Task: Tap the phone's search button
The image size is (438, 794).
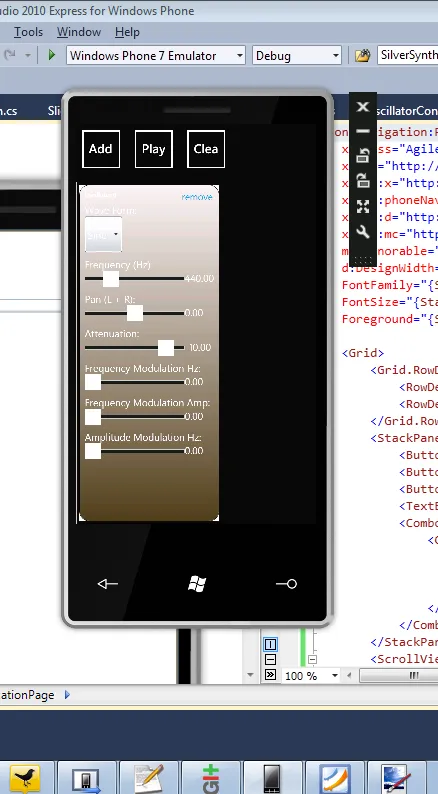Action: tap(287, 584)
